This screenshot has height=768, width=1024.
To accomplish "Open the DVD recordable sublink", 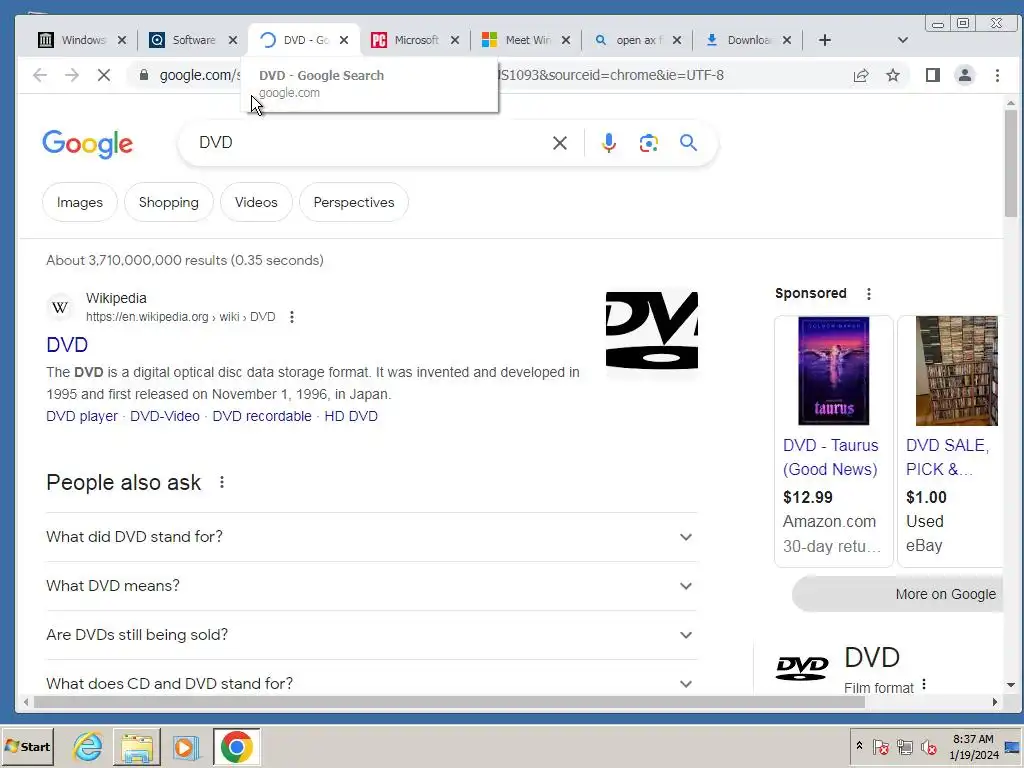I will (x=262, y=416).
